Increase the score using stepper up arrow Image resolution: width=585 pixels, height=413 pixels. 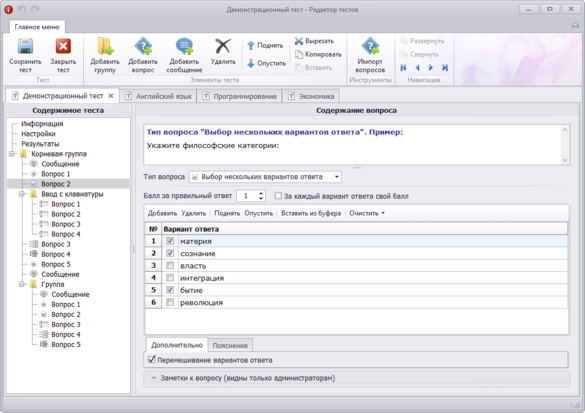click(261, 193)
